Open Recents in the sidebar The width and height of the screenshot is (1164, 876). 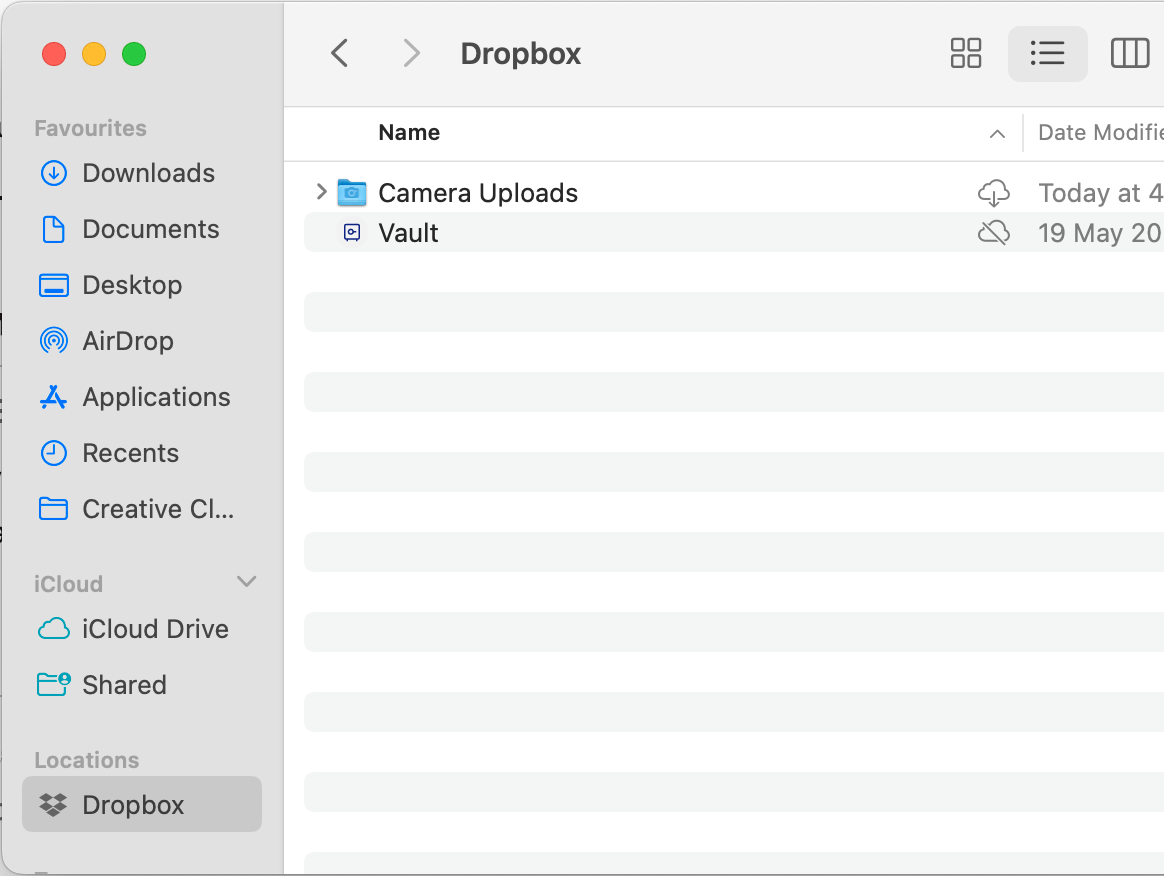click(x=142, y=453)
